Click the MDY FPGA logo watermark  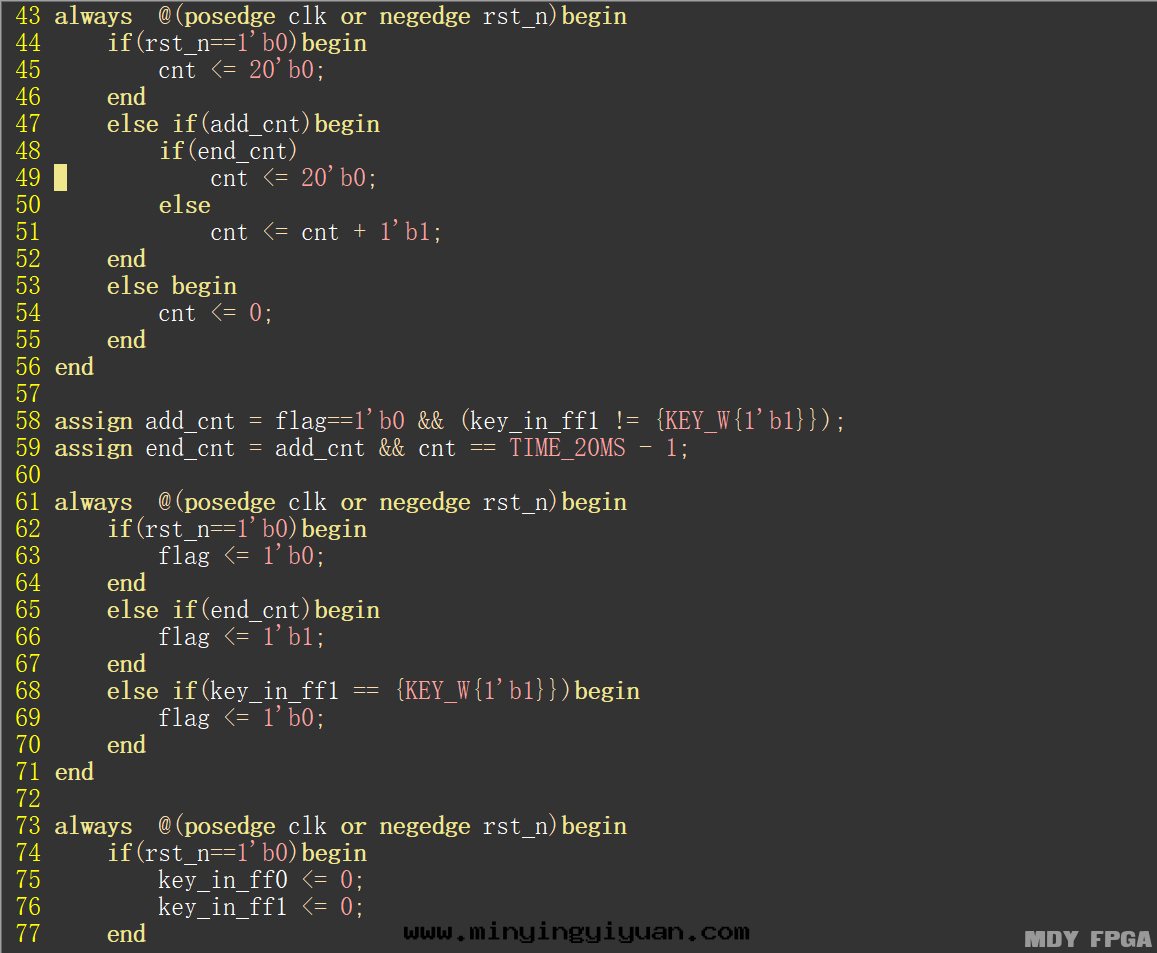[x=1088, y=939]
